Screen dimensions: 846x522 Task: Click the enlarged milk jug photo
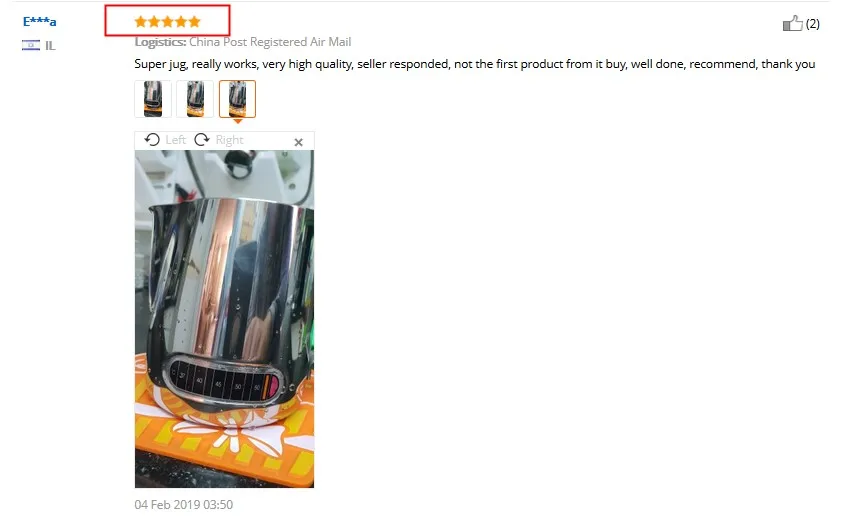click(224, 319)
